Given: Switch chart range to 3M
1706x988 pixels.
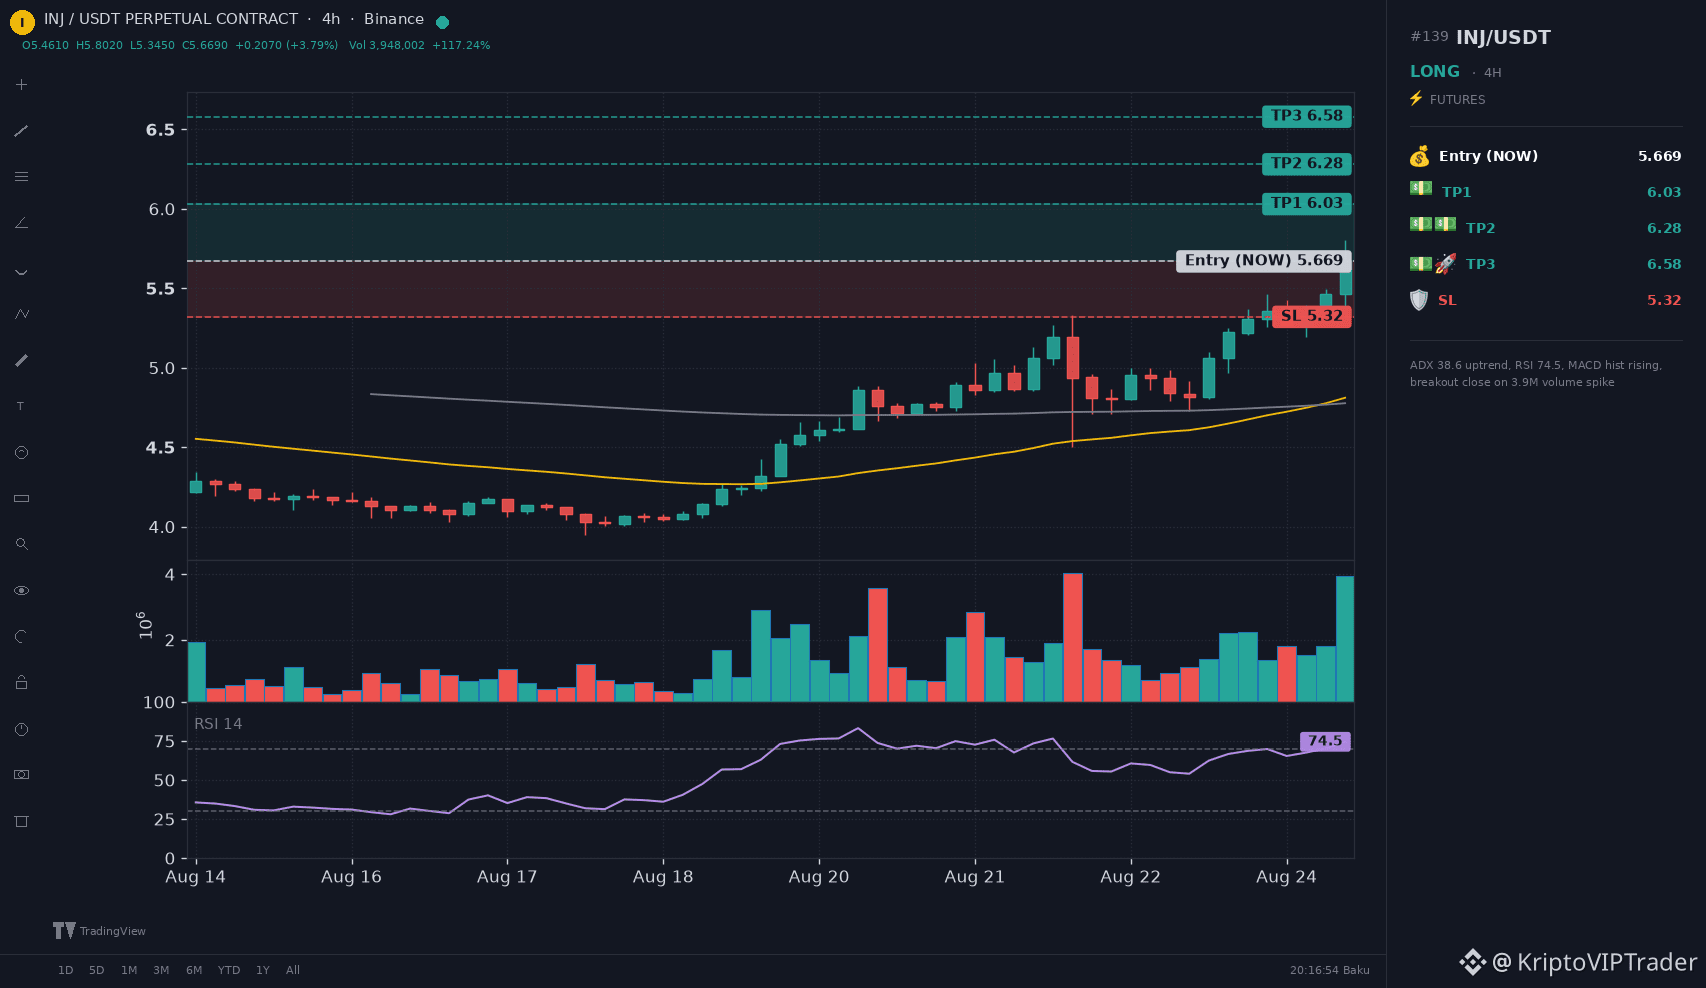Looking at the screenshot, I should pyautogui.click(x=161, y=970).
